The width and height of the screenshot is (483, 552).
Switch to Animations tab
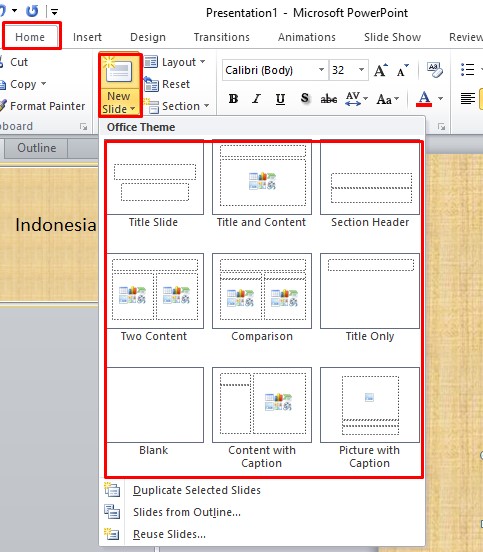coord(307,37)
